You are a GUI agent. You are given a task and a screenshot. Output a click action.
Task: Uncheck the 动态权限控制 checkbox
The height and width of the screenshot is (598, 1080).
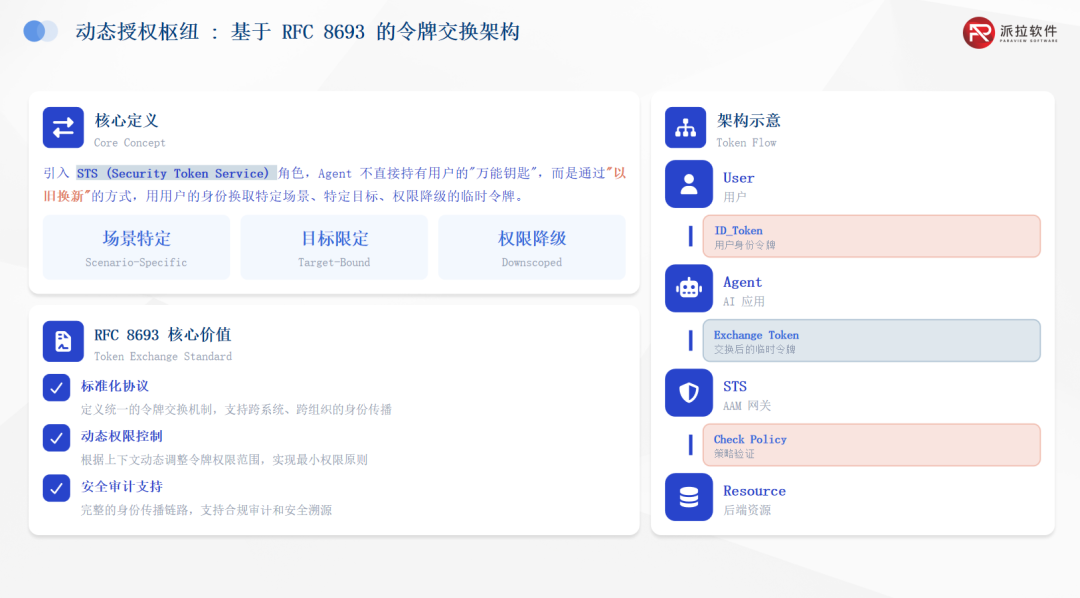57,437
